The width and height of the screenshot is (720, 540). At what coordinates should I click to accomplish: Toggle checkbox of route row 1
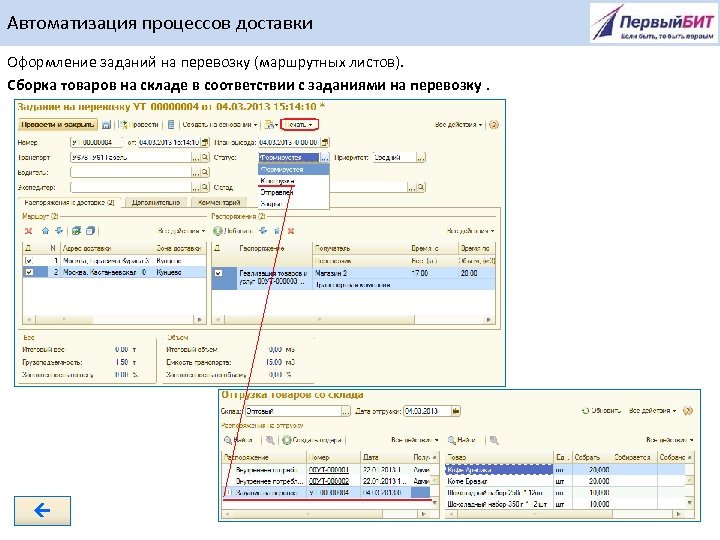coord(29,261)
